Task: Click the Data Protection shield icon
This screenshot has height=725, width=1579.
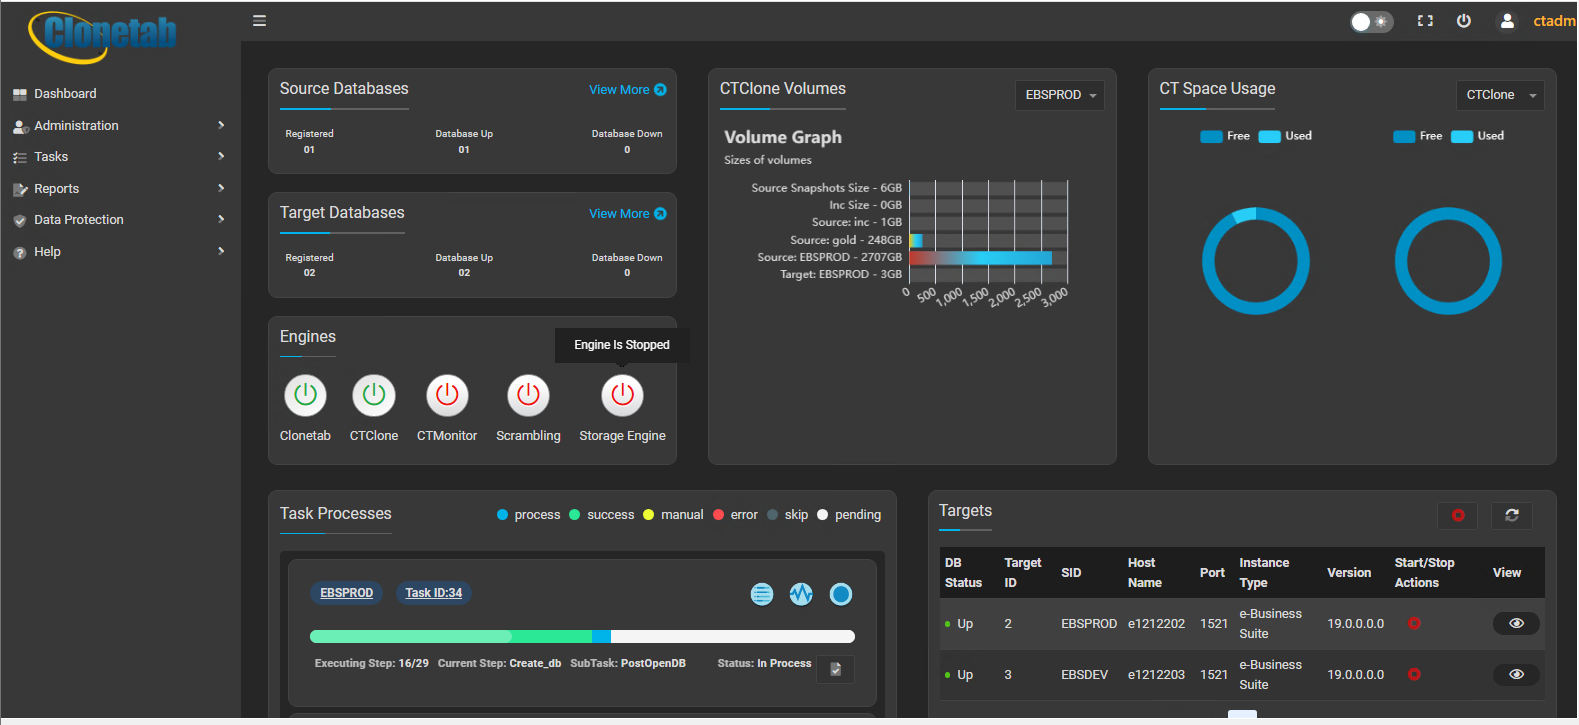Action: [19, 221]
